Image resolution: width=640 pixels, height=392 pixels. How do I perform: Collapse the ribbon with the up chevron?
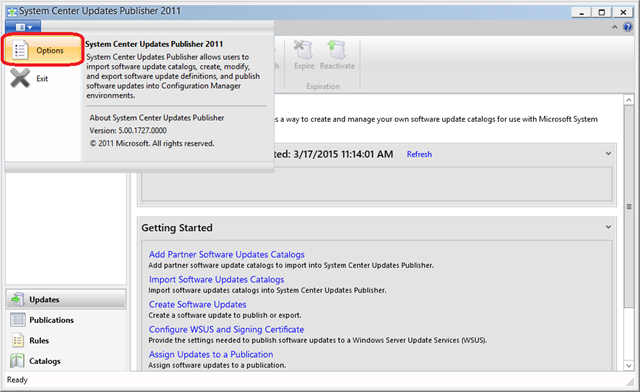(x=615, y=27)
